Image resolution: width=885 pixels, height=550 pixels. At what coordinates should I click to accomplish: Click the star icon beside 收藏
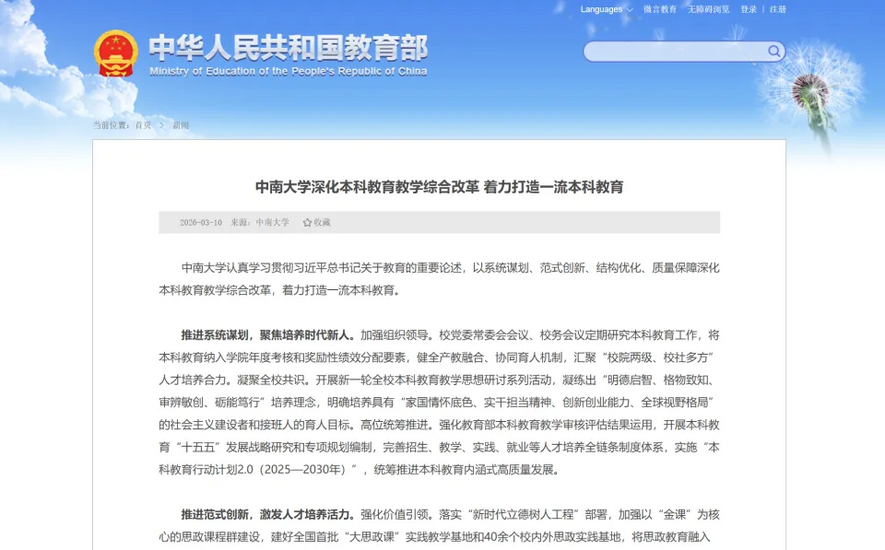(307, 222)
